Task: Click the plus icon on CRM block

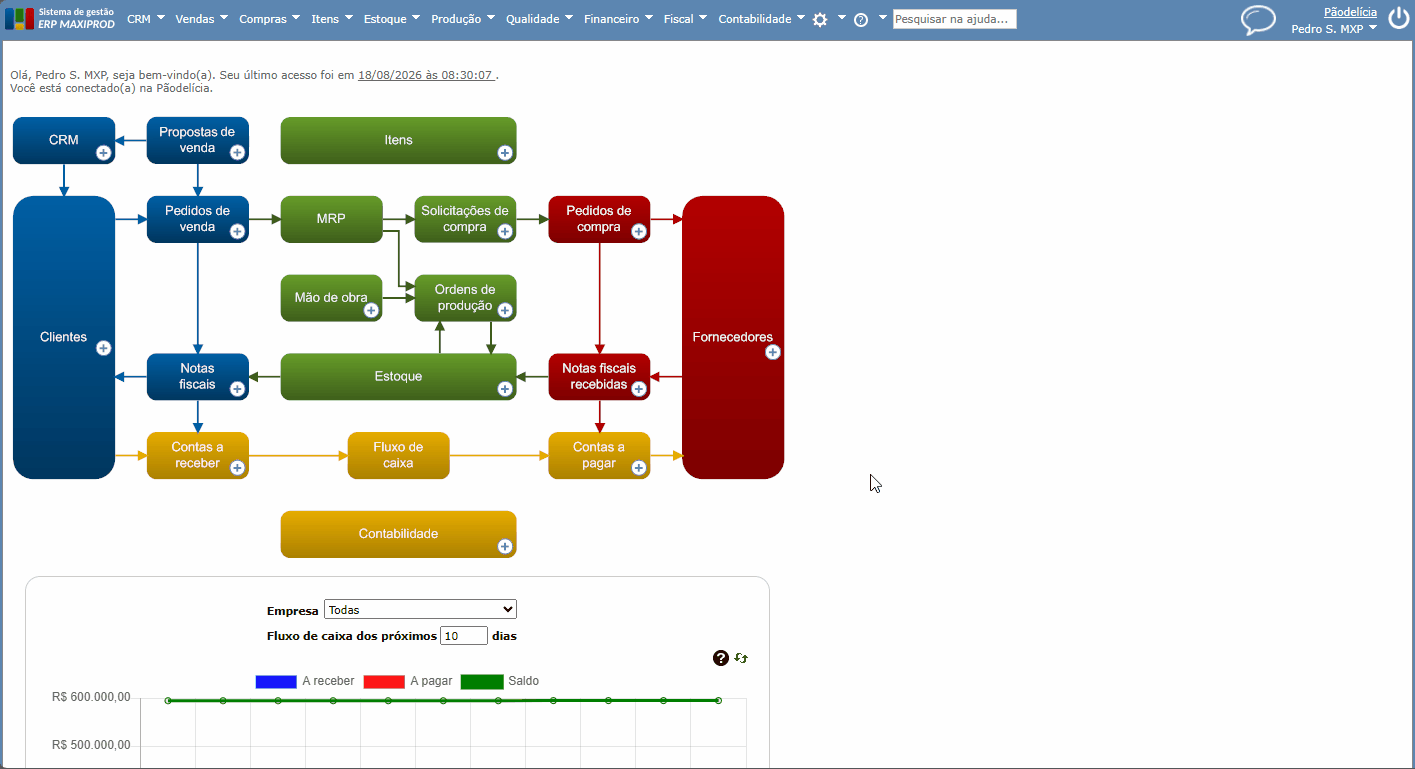Action: coord(103,152)
